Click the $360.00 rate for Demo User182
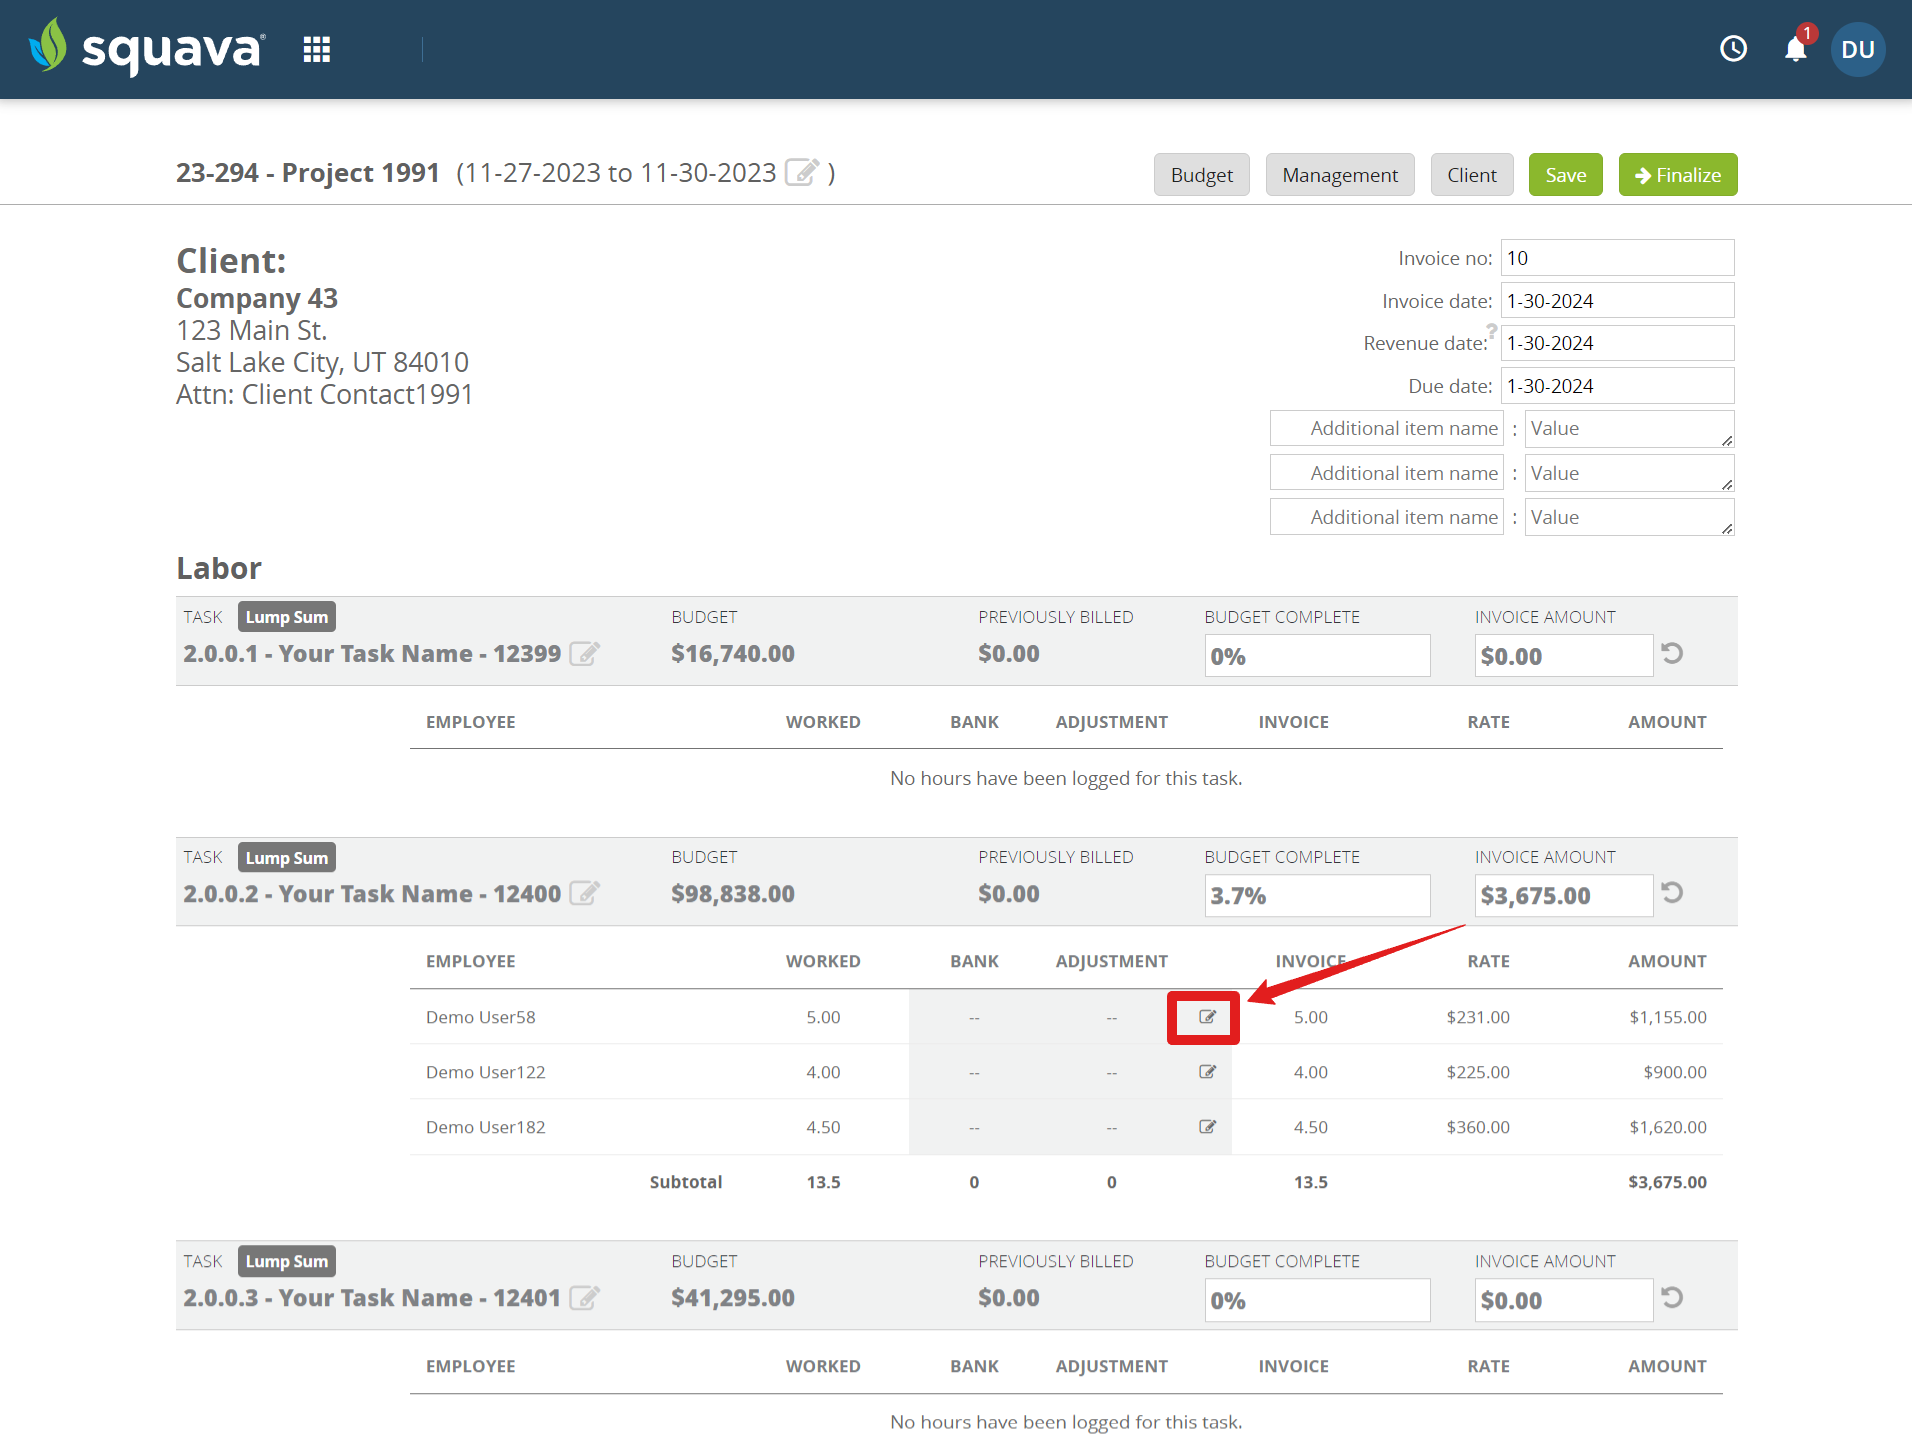Image resolution: width=1912 pixels, height=1454 pixels. coord(1478,1127)
